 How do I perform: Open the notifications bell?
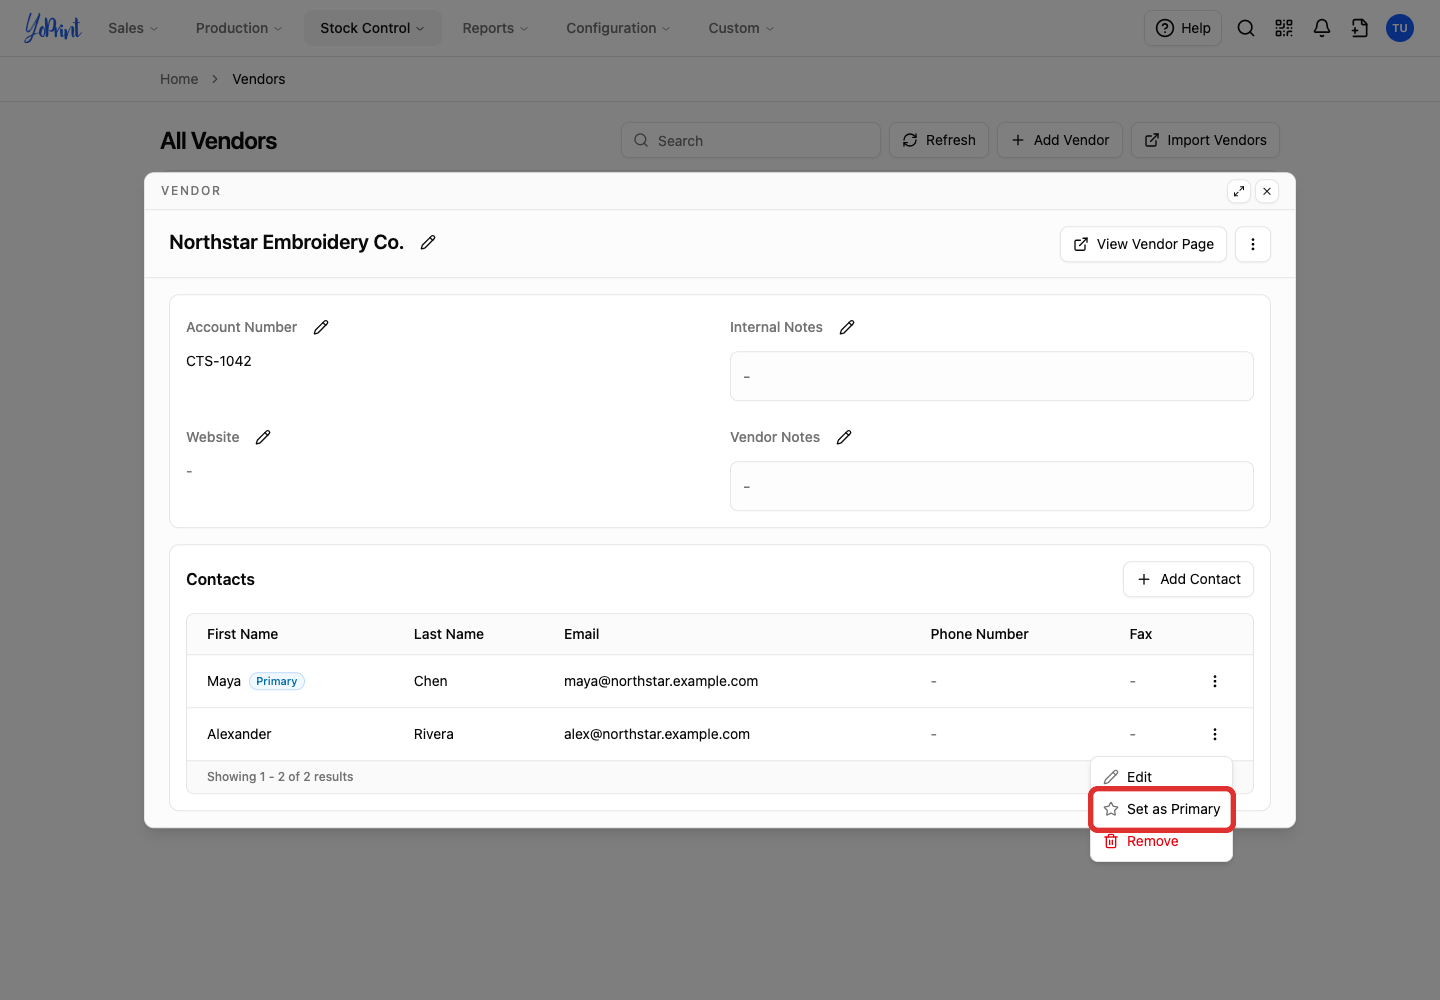click(x=1322, y=28)
